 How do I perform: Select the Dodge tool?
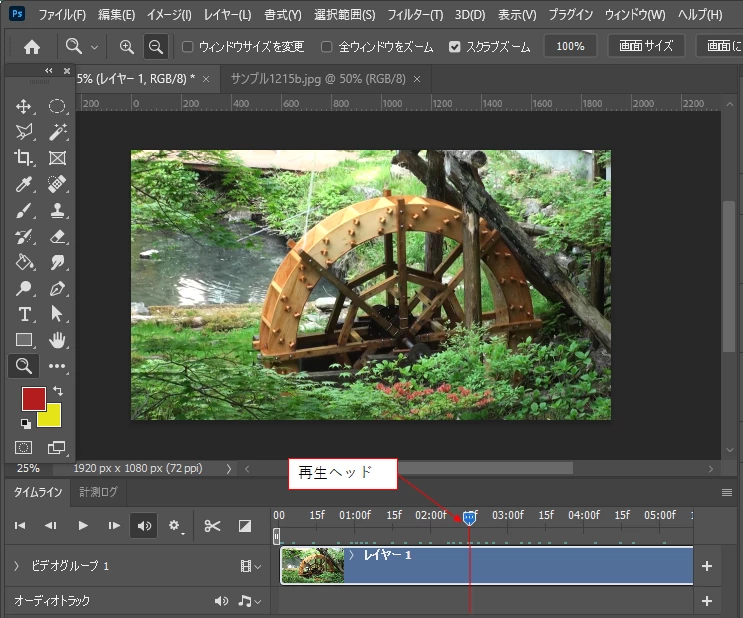click(x=24, y=288)
